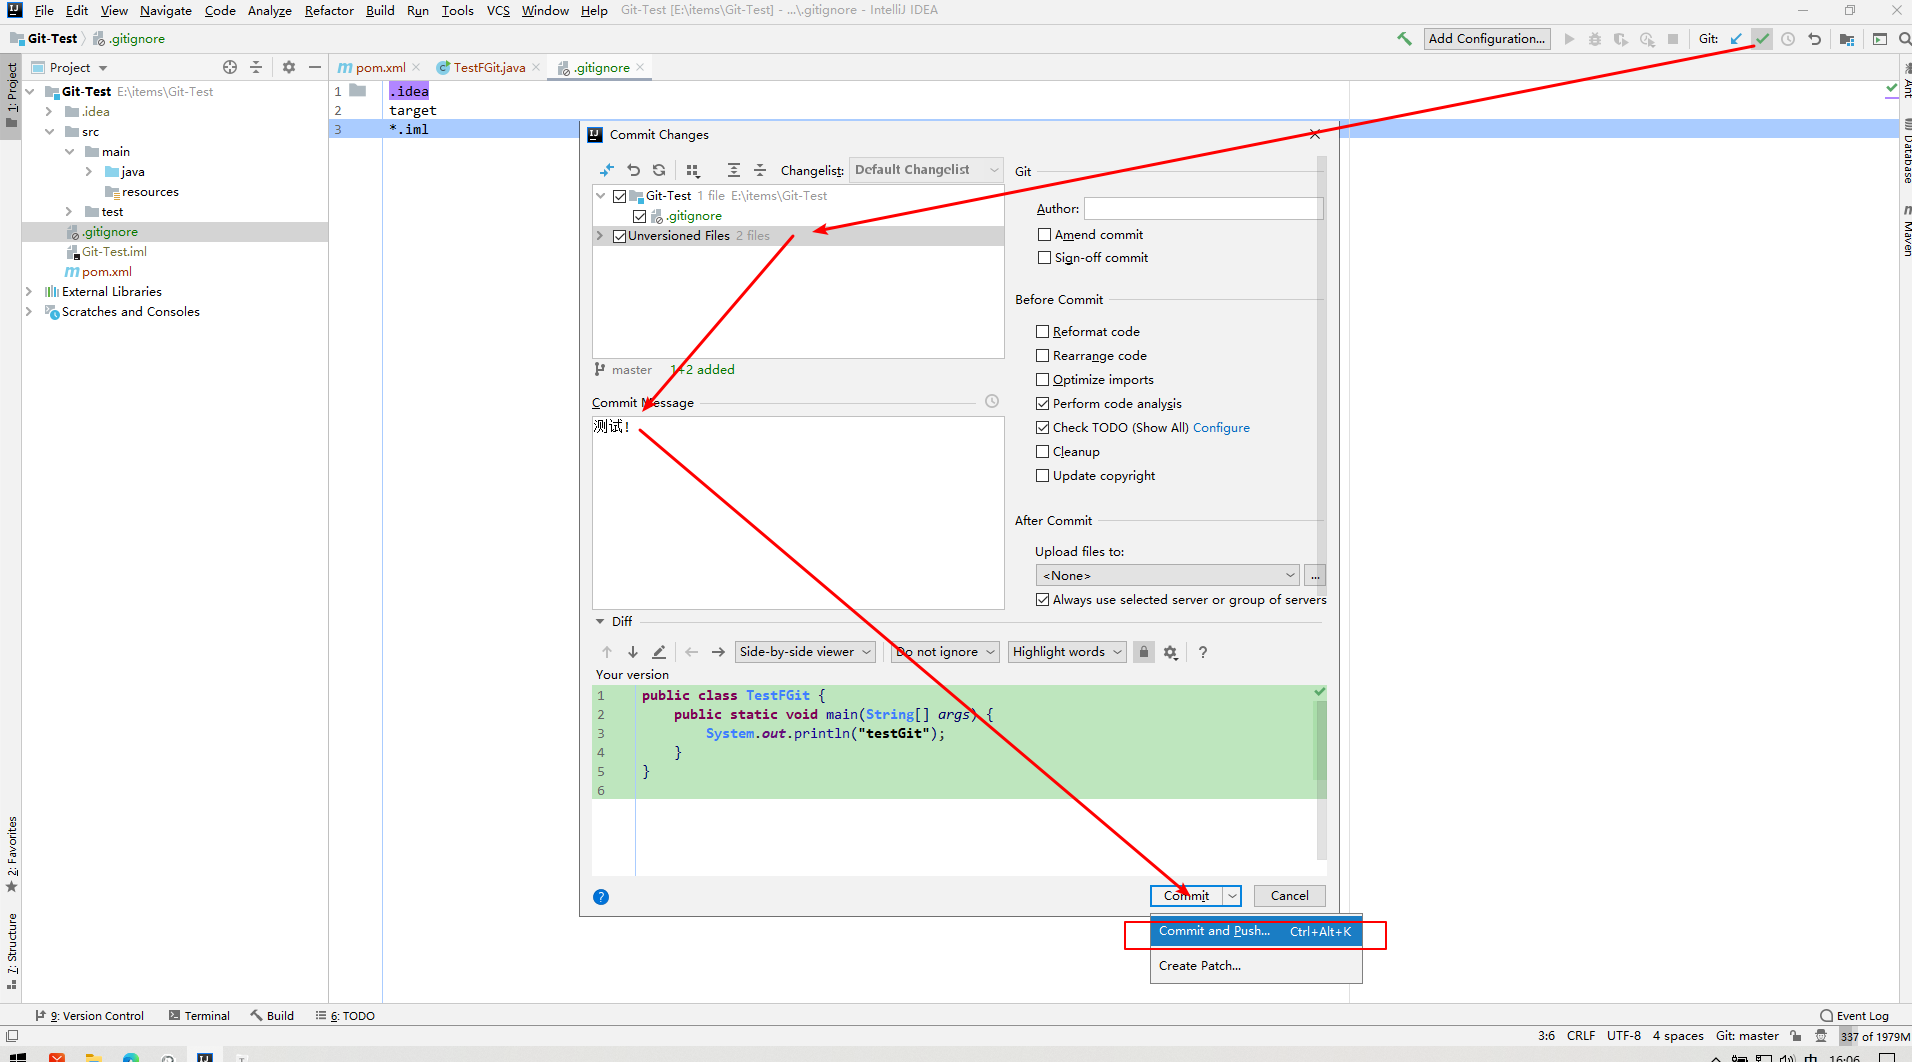Open Diff settings gear icon
This screenshot has height=1062, width=1912.
tap(1171, 652)
